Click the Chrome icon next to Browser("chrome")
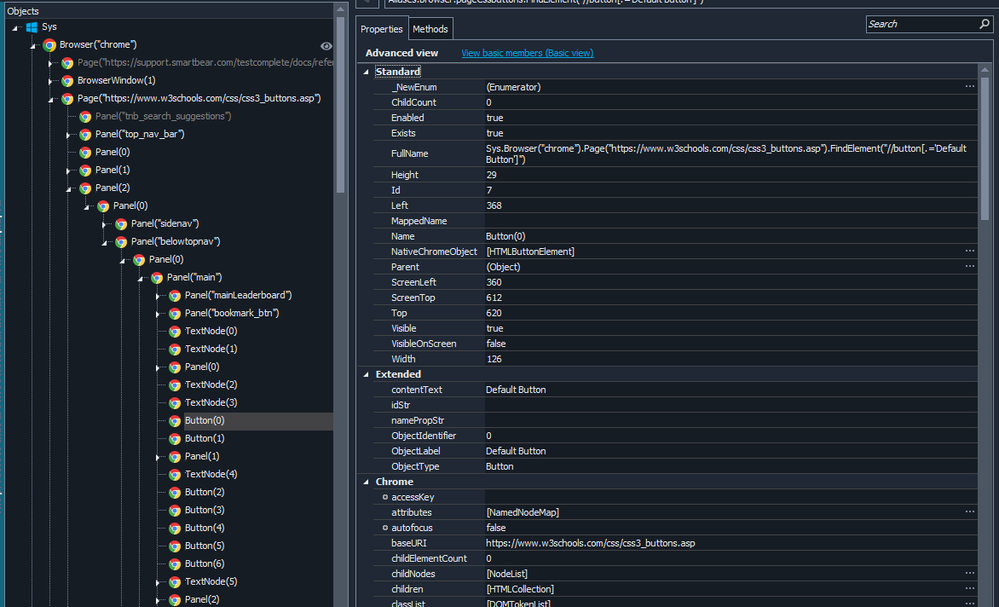The image size is (999, 607). pos(49,45)
